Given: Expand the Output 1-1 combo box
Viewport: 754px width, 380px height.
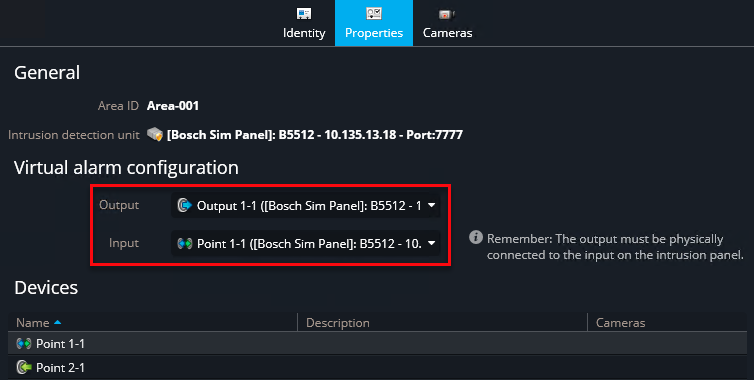Looking at the screenshot, I should pos(306,205).
